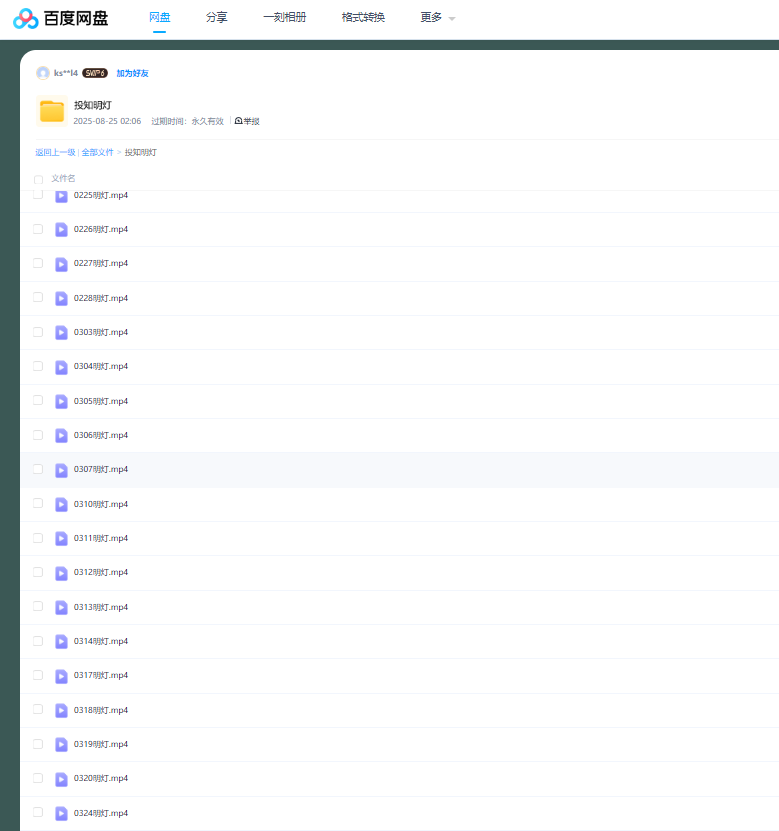Click the video icon for 0310明灯.mp4
Viewport: 779px width, 831px height.
coord(61,504)
